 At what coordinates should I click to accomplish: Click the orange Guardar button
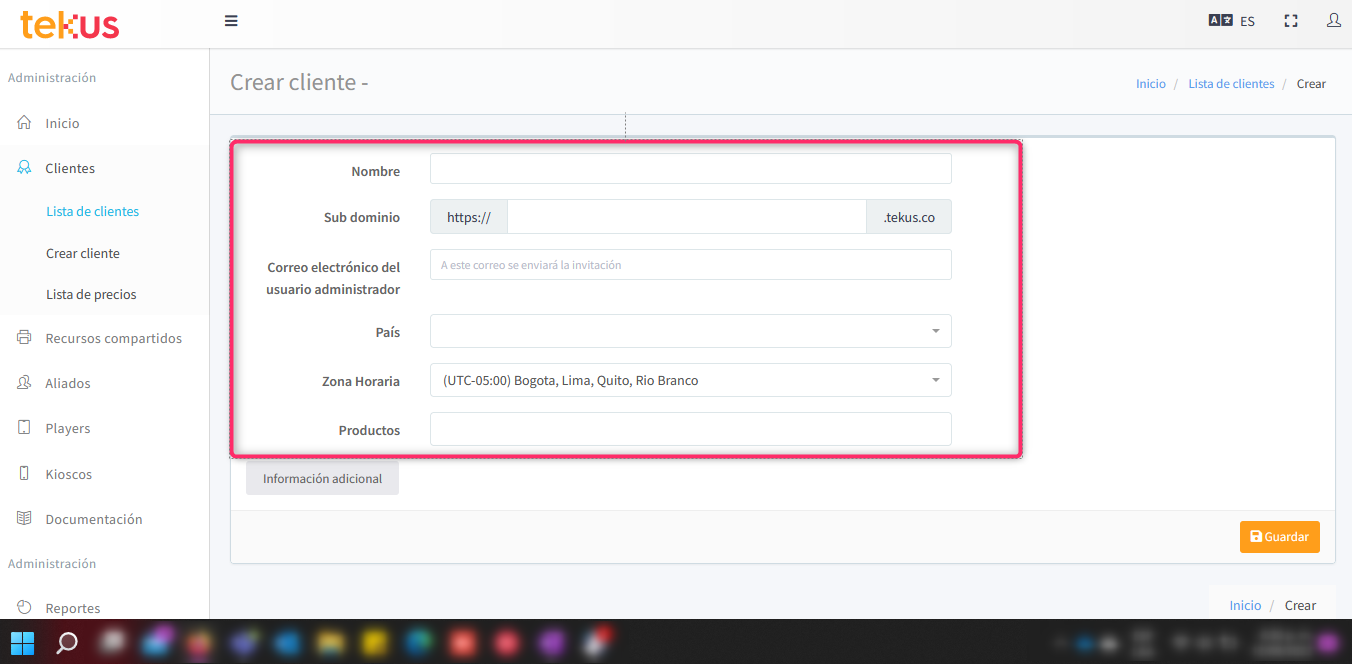(1279, 537)
